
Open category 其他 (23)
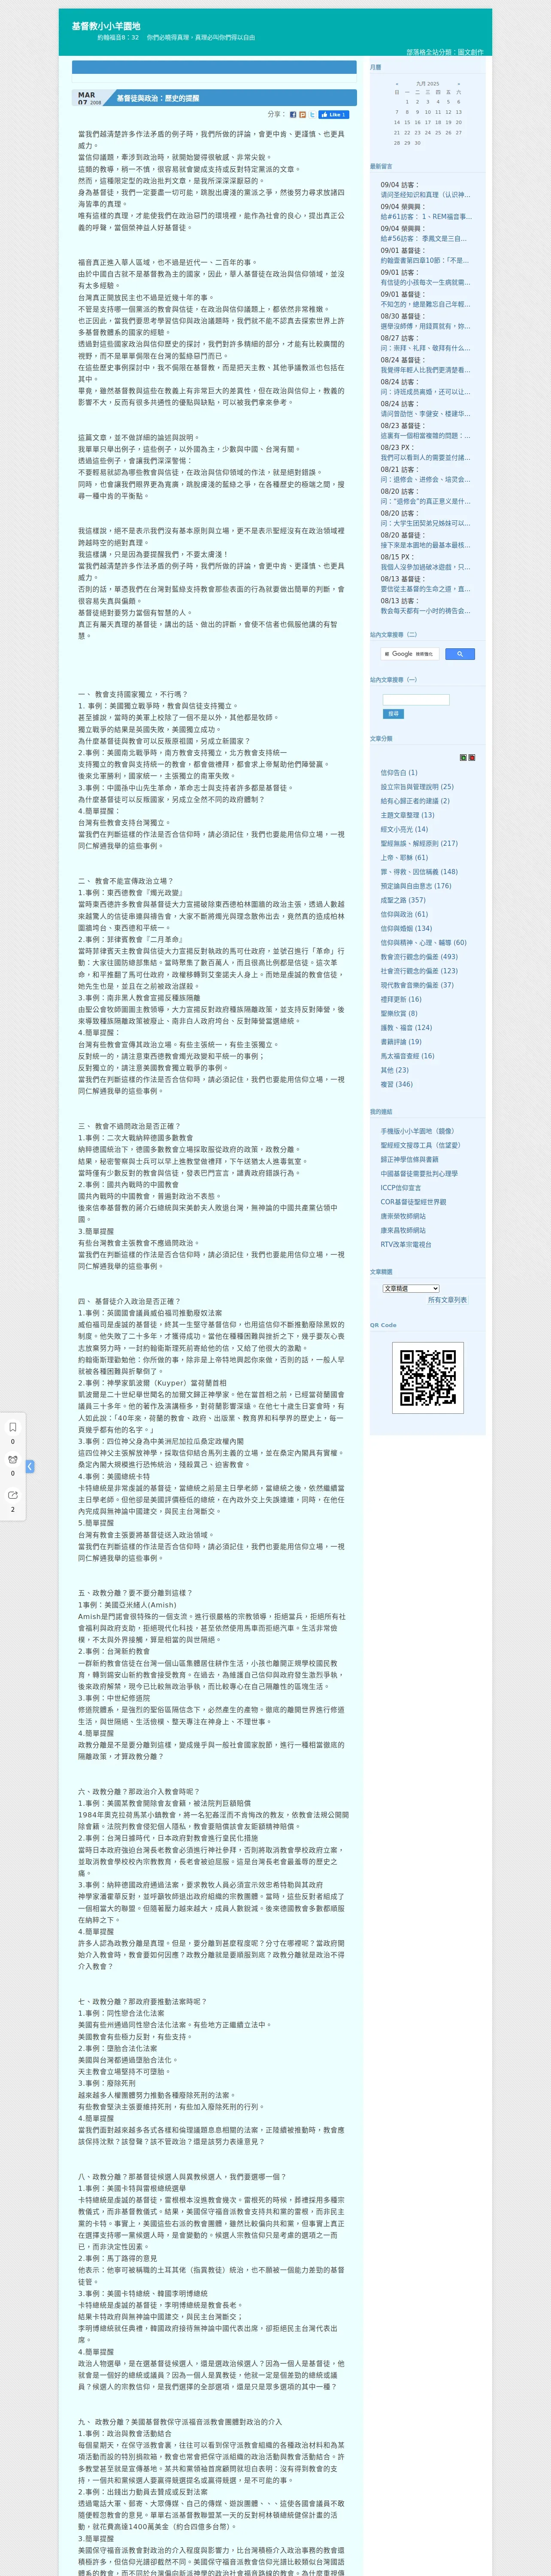tap(395, 1070)
